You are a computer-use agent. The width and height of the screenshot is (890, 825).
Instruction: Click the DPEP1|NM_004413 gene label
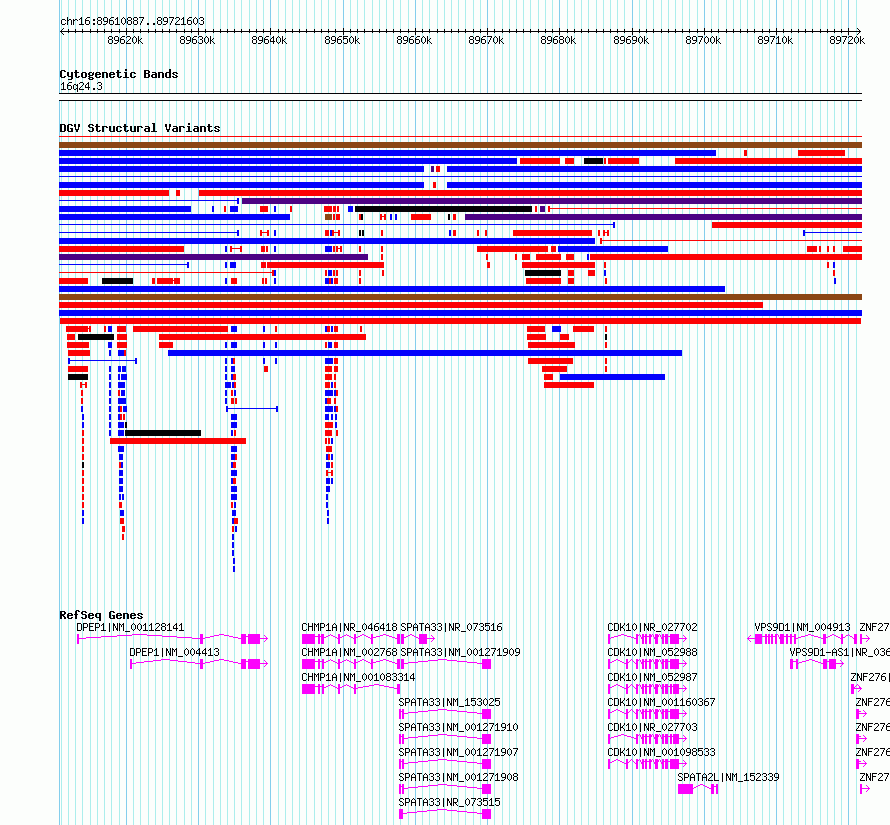pos(174,652)
